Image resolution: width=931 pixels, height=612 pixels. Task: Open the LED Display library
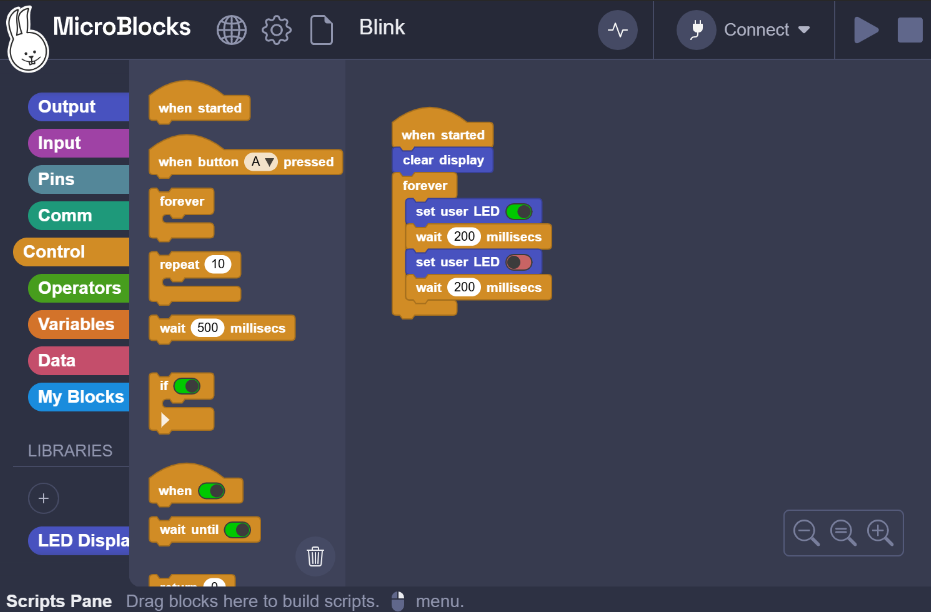[78, 541]
